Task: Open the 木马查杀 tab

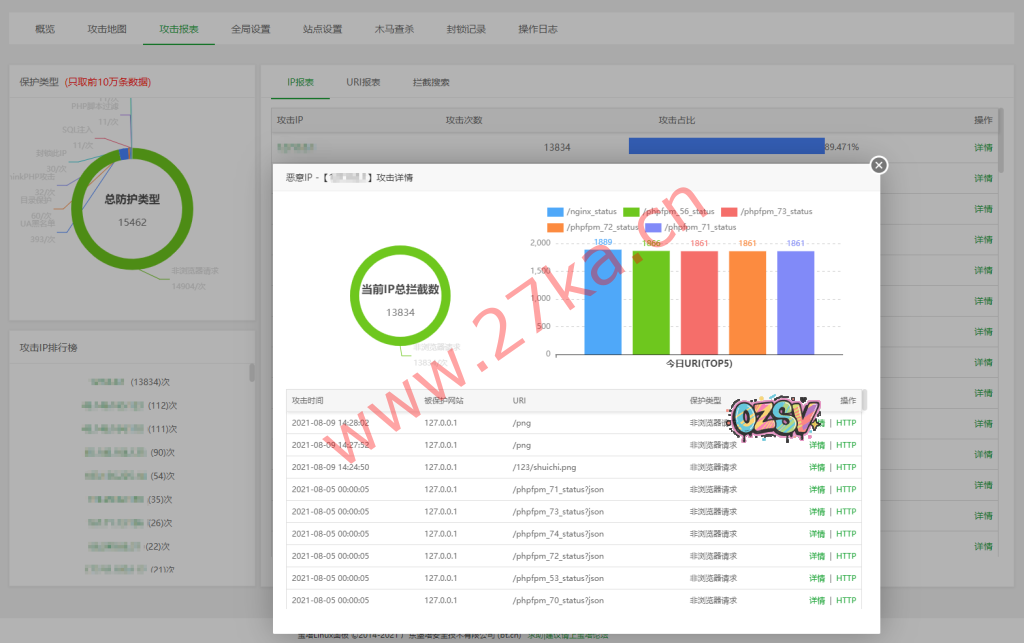Action: (x=394, y=29)
